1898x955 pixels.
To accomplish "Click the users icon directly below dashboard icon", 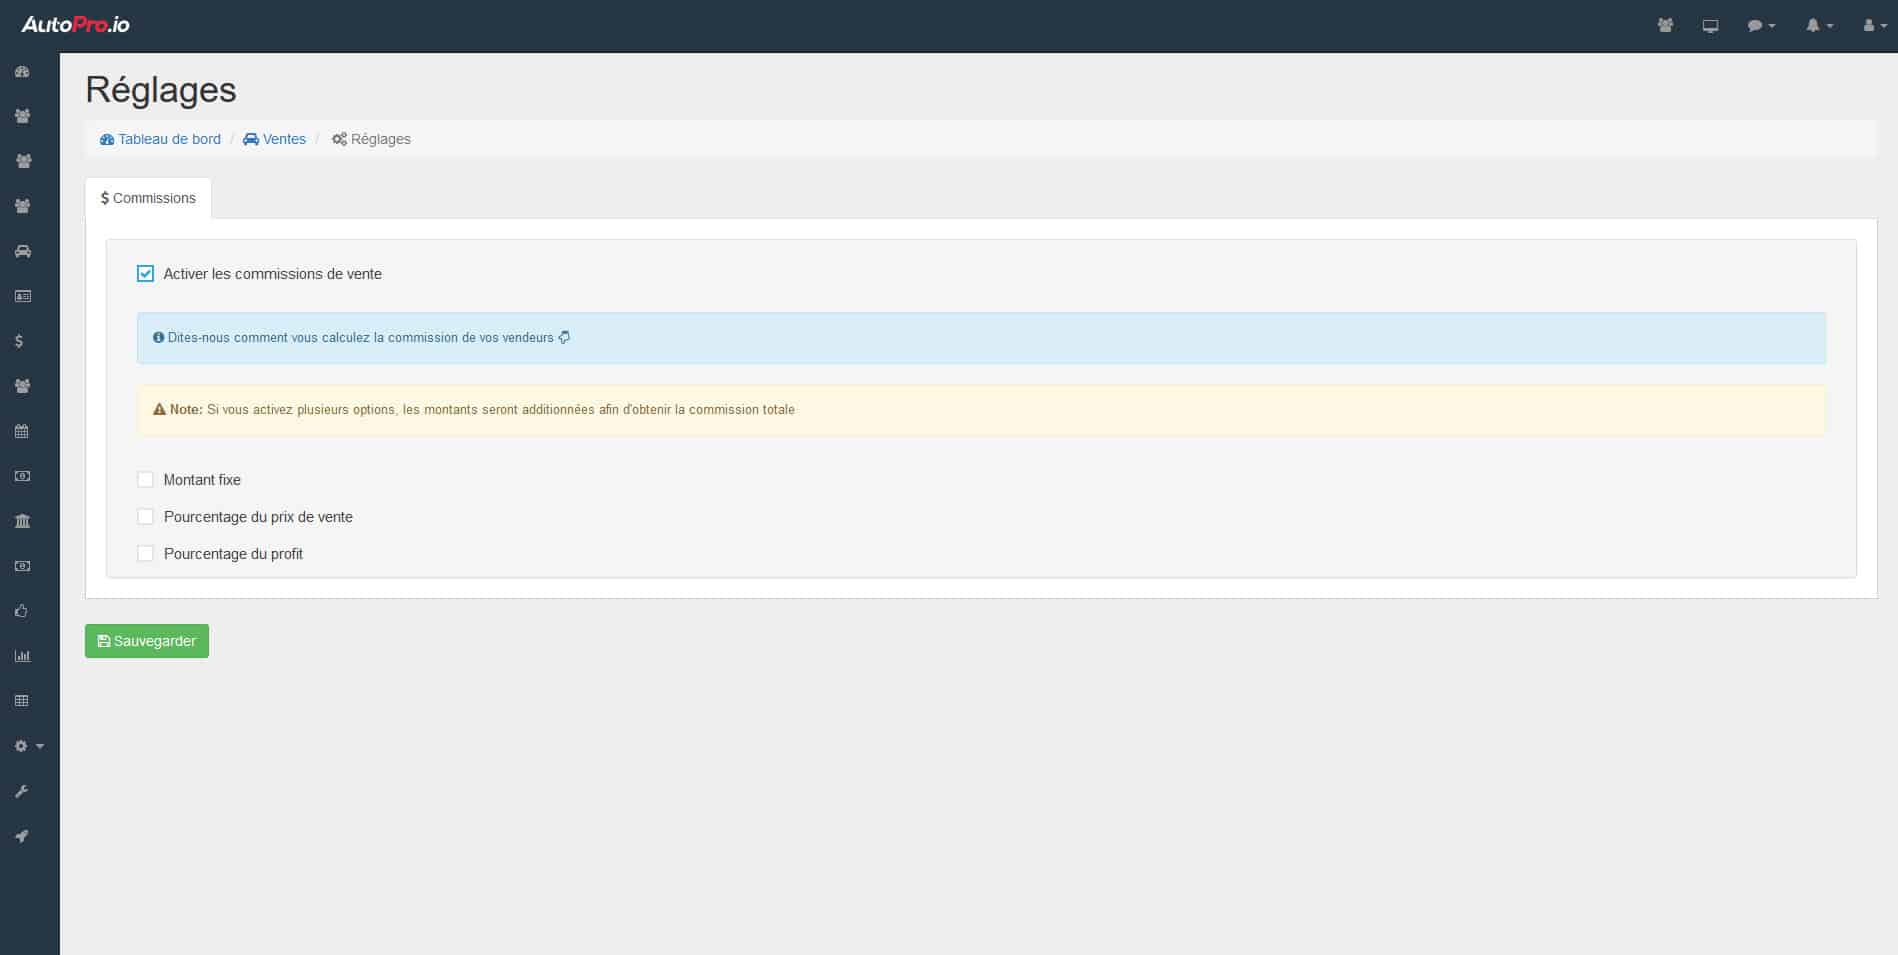I will (22, 116).
